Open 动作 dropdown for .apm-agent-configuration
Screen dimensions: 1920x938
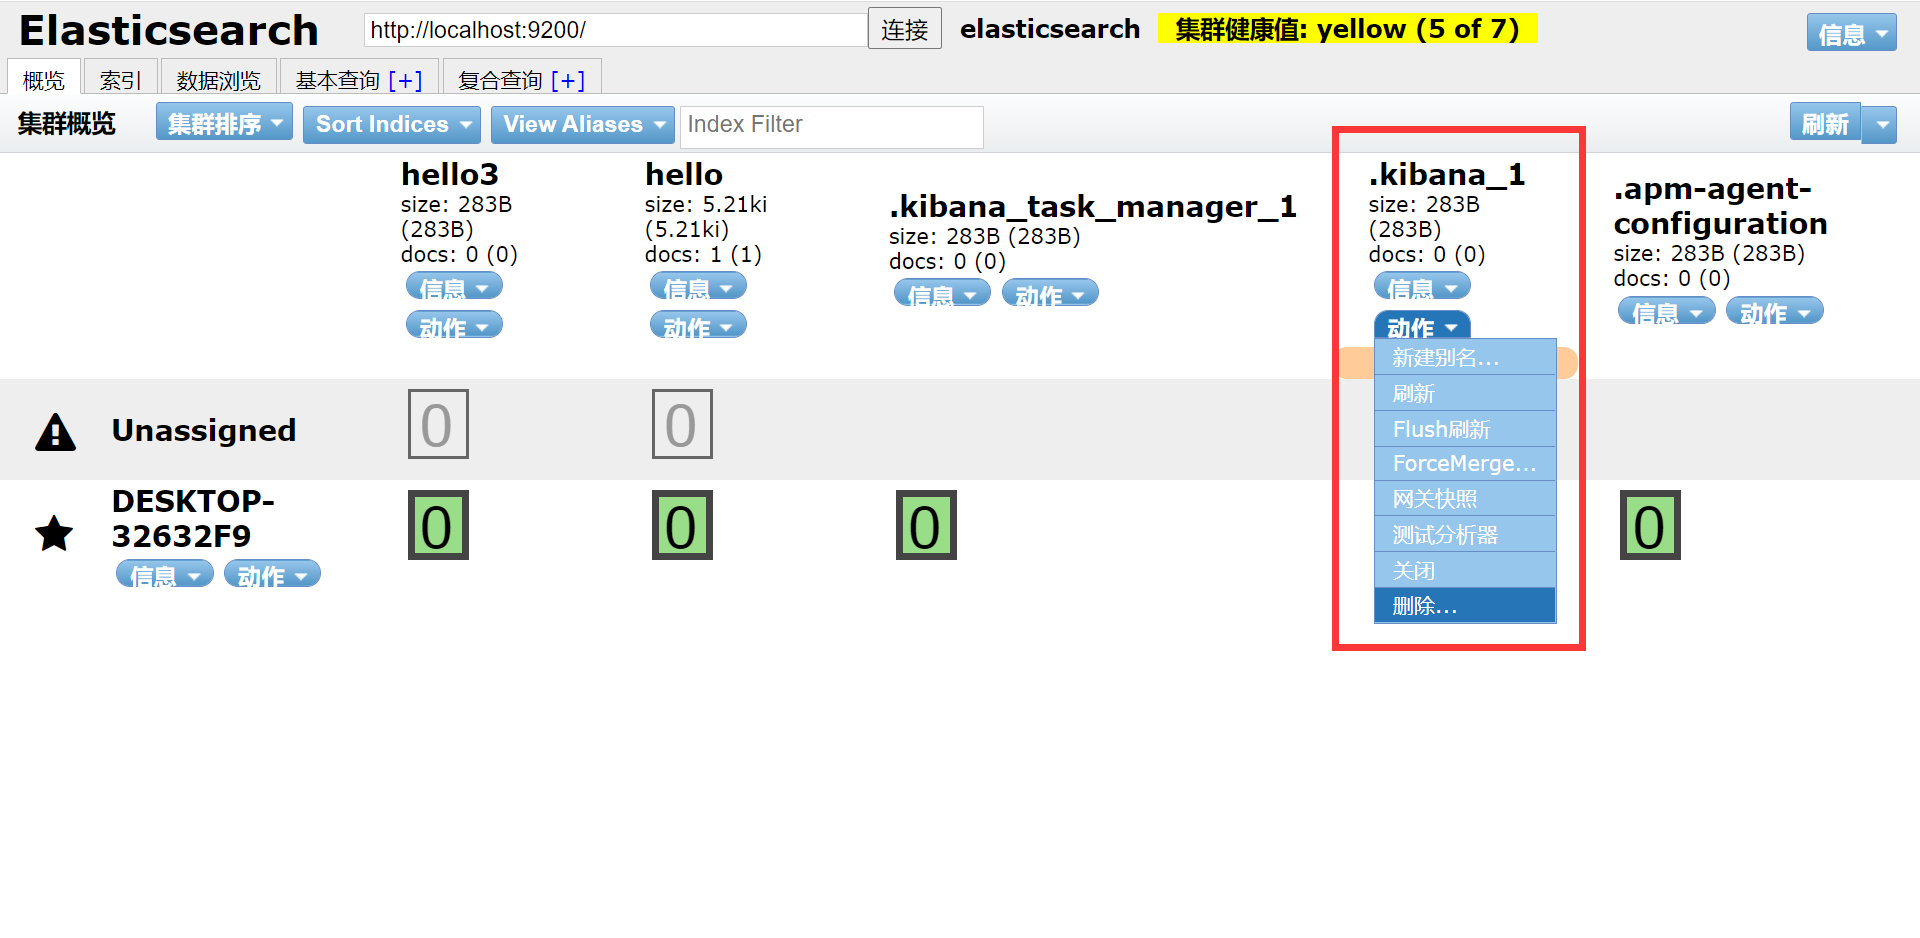click(x=1775, y=311)
